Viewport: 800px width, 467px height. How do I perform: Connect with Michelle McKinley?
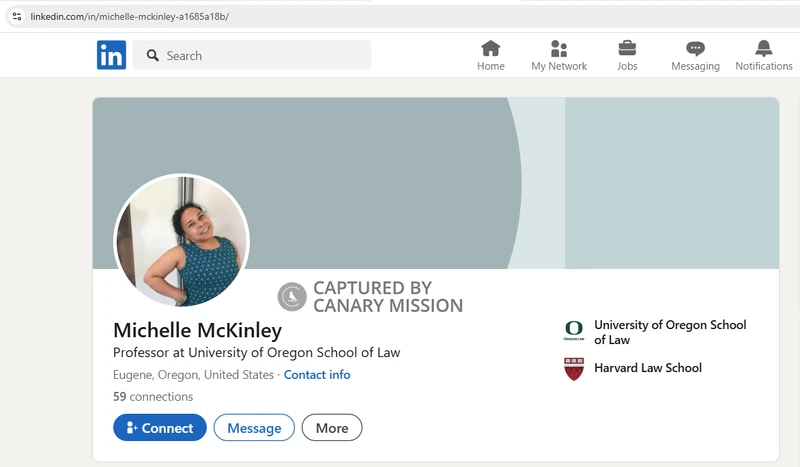pos(160,428)
